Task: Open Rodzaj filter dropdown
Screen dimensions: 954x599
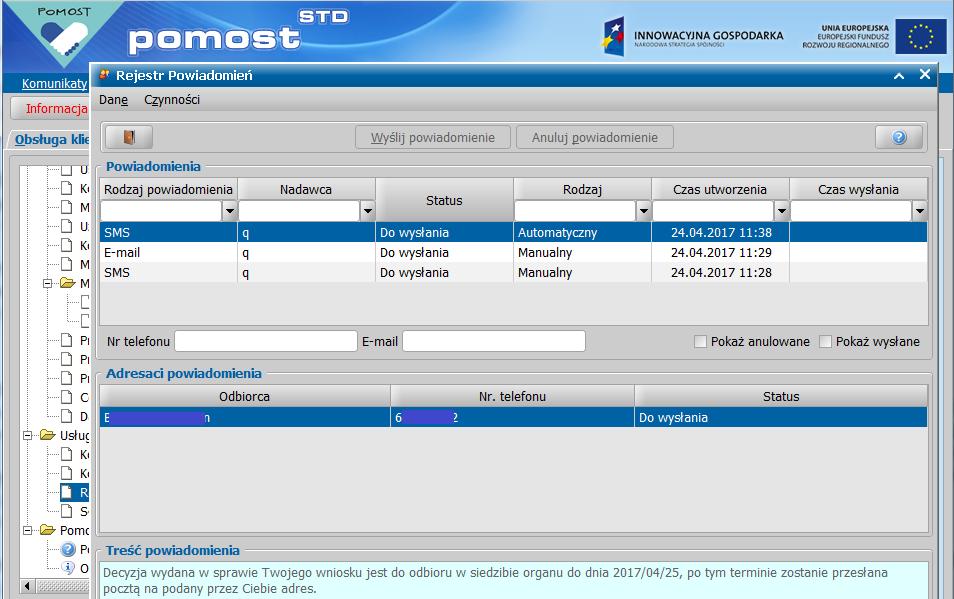Action: [x=644, y=211]
